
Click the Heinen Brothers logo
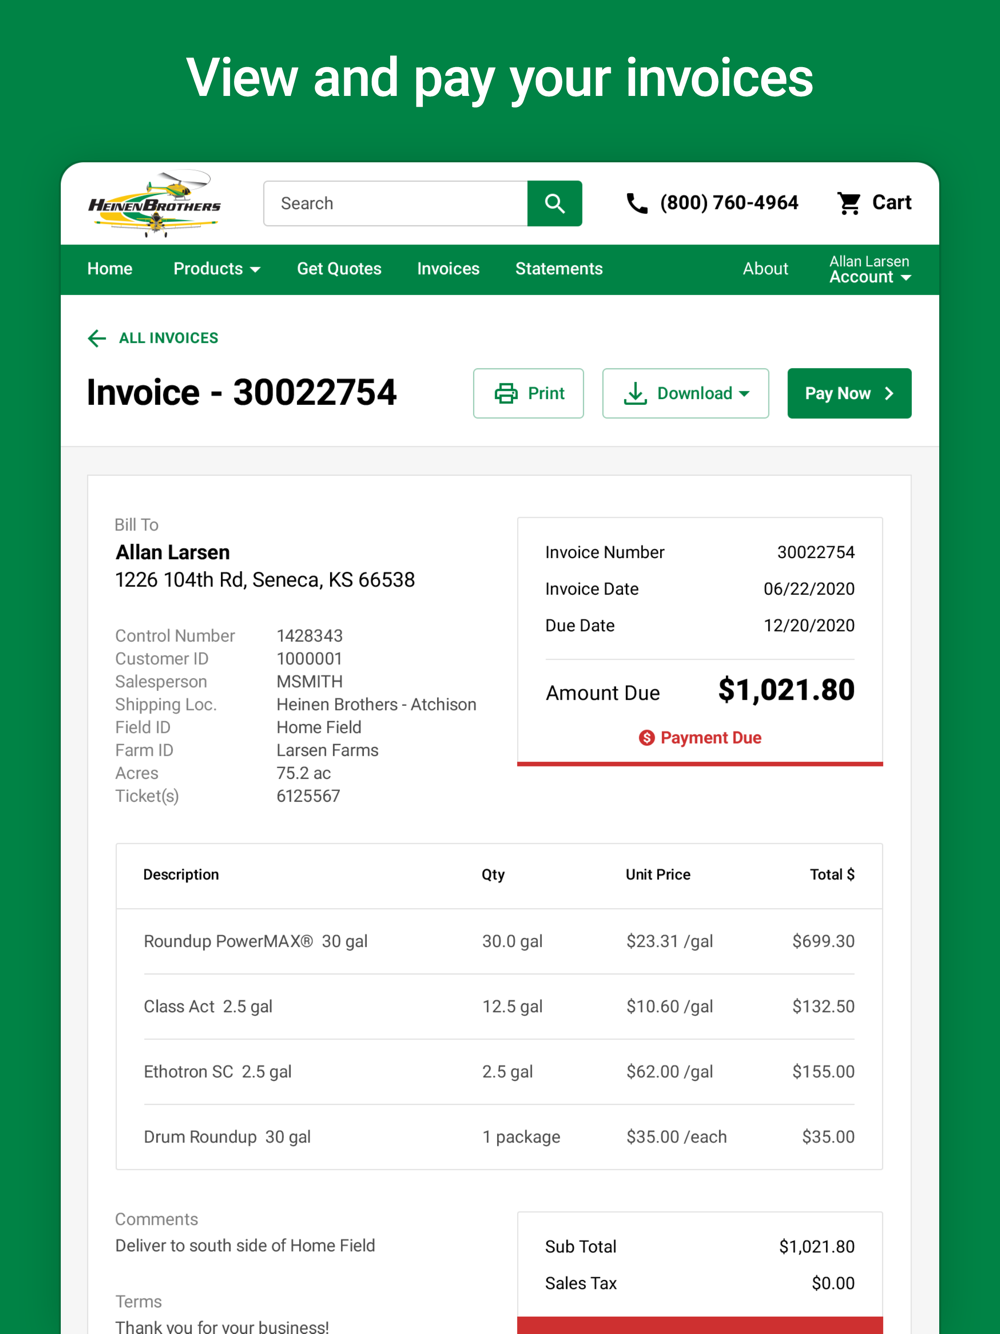coord(155,203)
